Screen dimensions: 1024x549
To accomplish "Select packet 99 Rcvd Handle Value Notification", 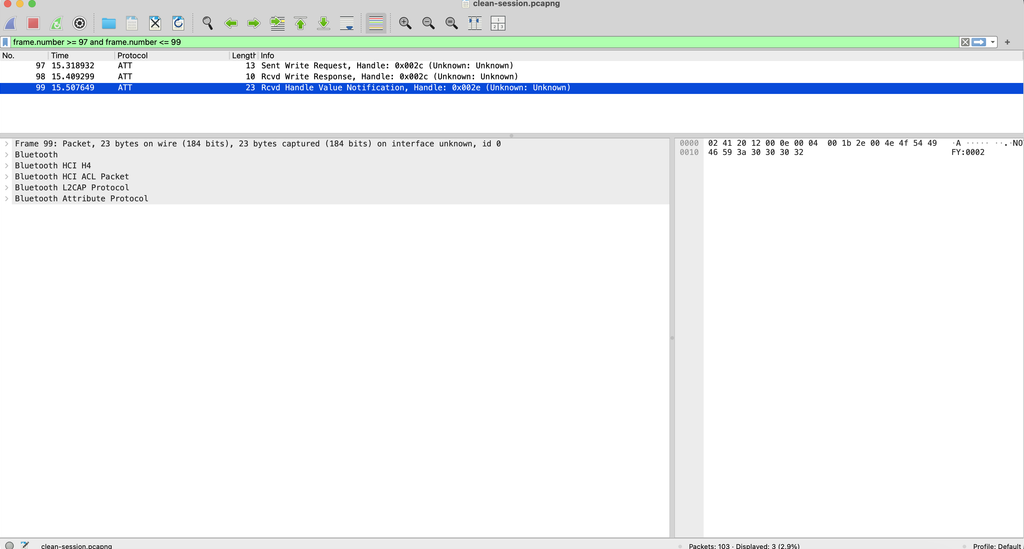I will [x=511, y=87].
